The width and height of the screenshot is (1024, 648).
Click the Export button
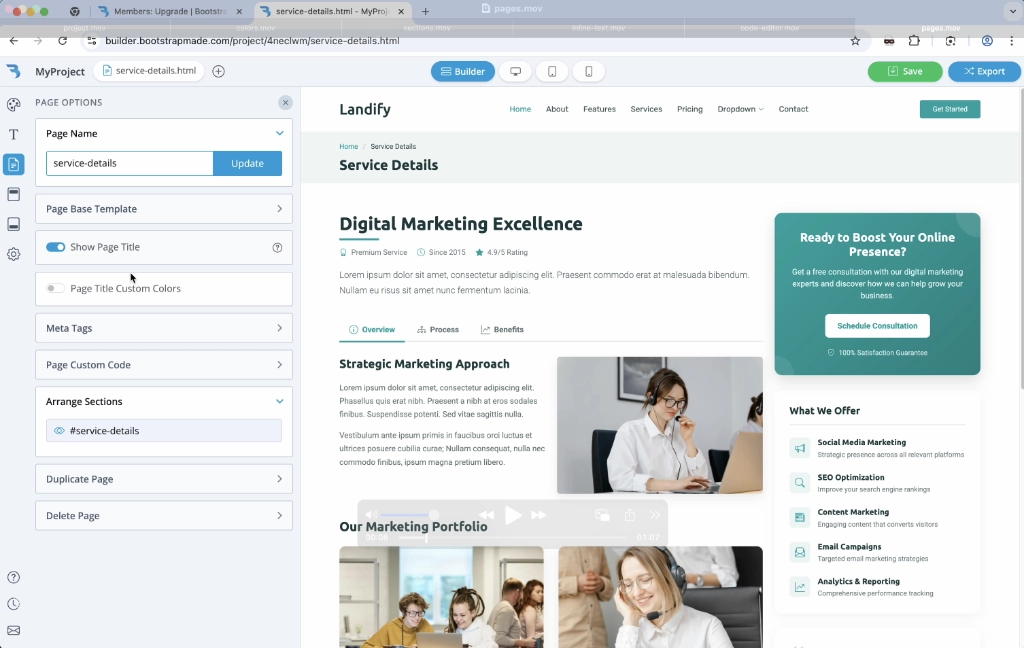[984, 71]
